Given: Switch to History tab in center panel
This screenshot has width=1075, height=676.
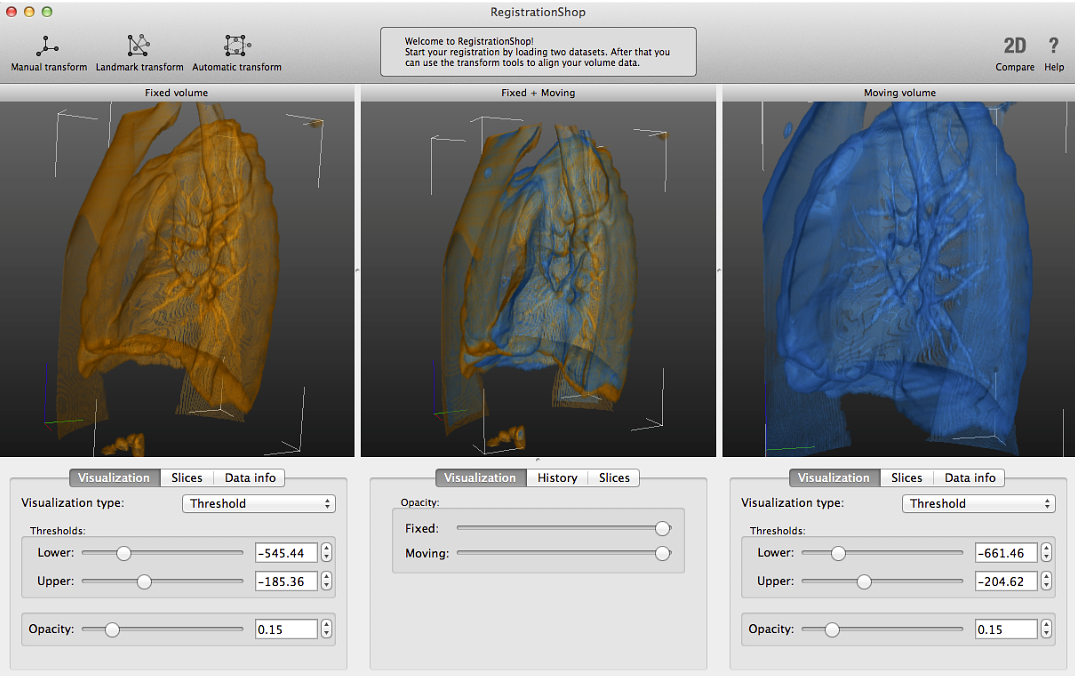Looking at the screenshot, I should 557,478.
